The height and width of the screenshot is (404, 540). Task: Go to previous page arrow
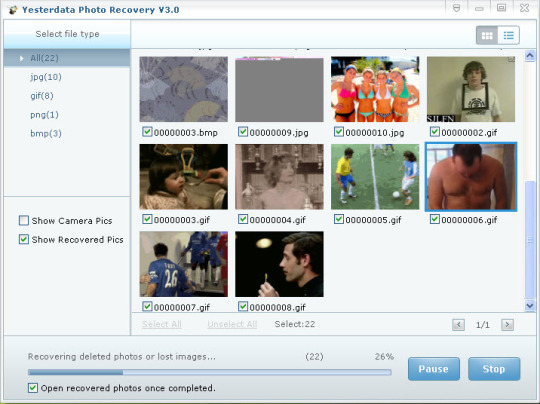pyautogui.click(x=458, y=324)
